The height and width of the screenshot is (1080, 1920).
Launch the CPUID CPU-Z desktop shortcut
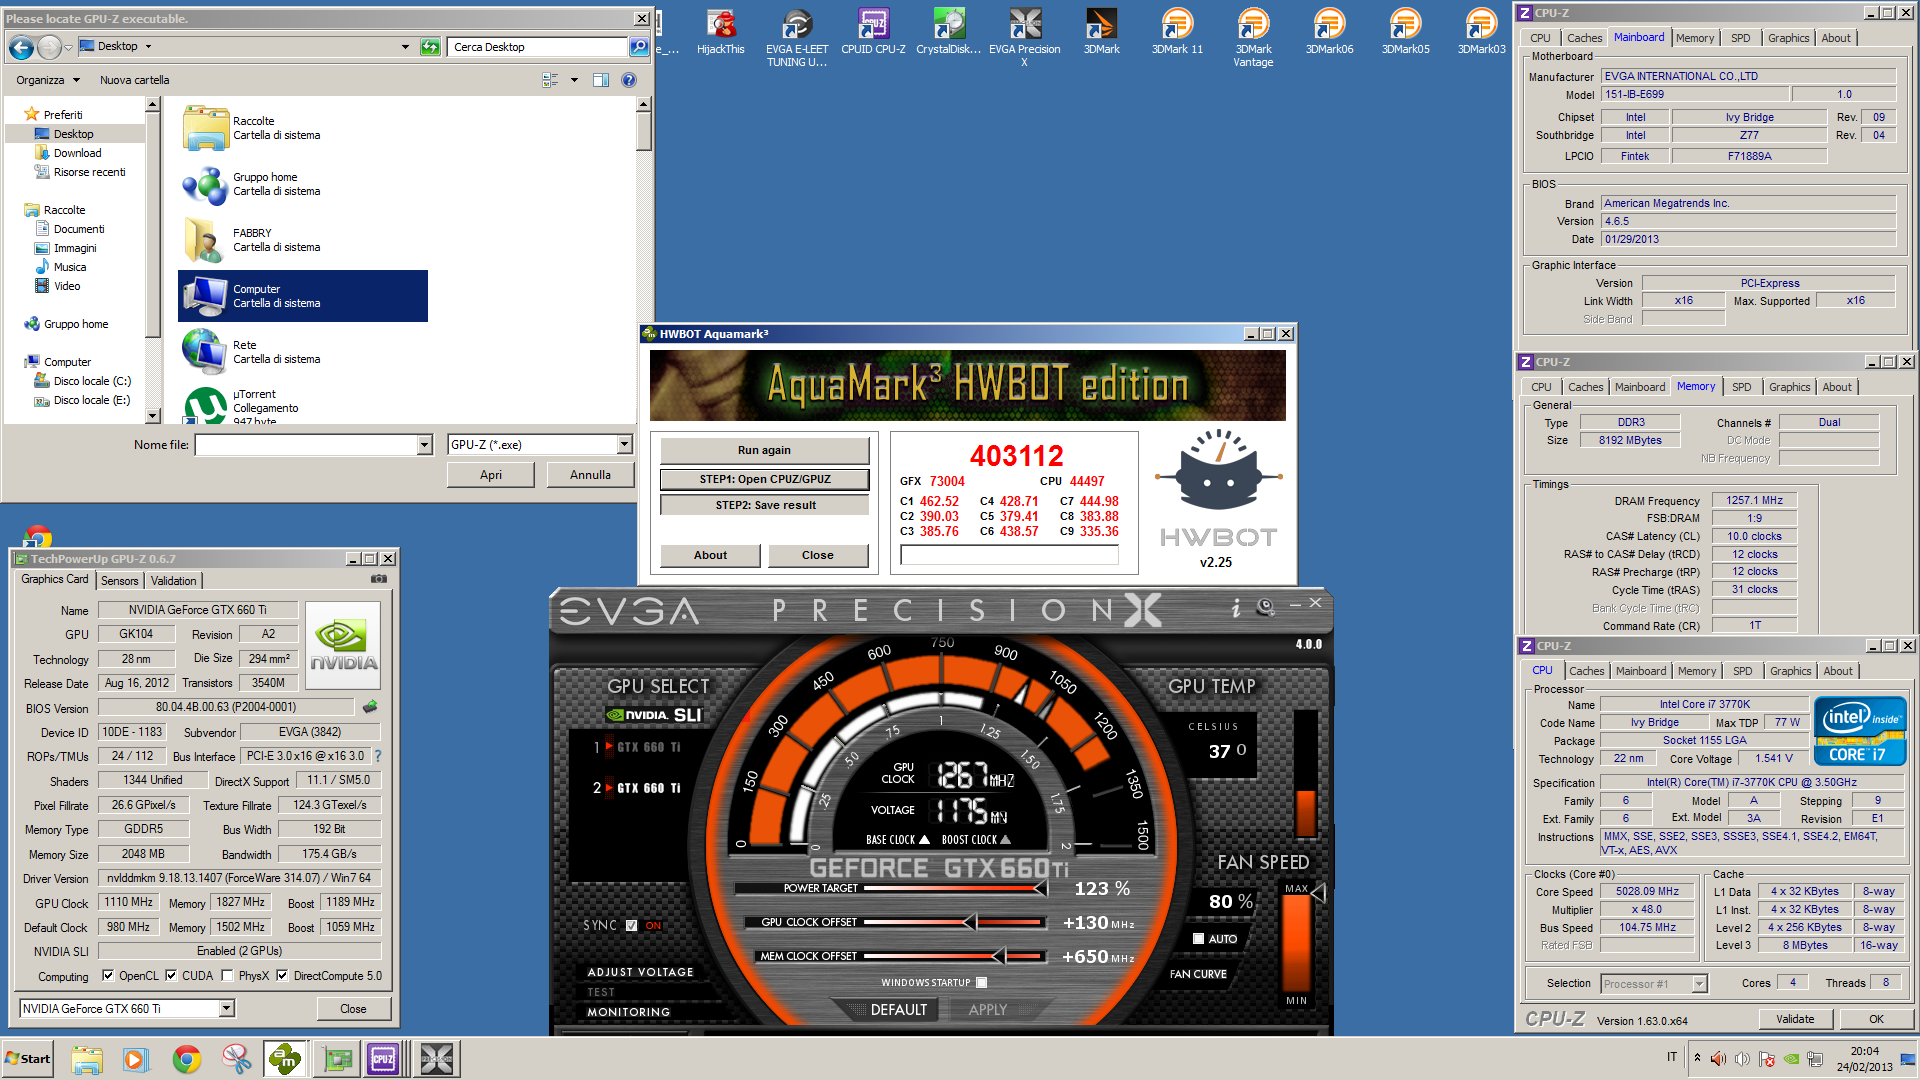click(873, 32)
